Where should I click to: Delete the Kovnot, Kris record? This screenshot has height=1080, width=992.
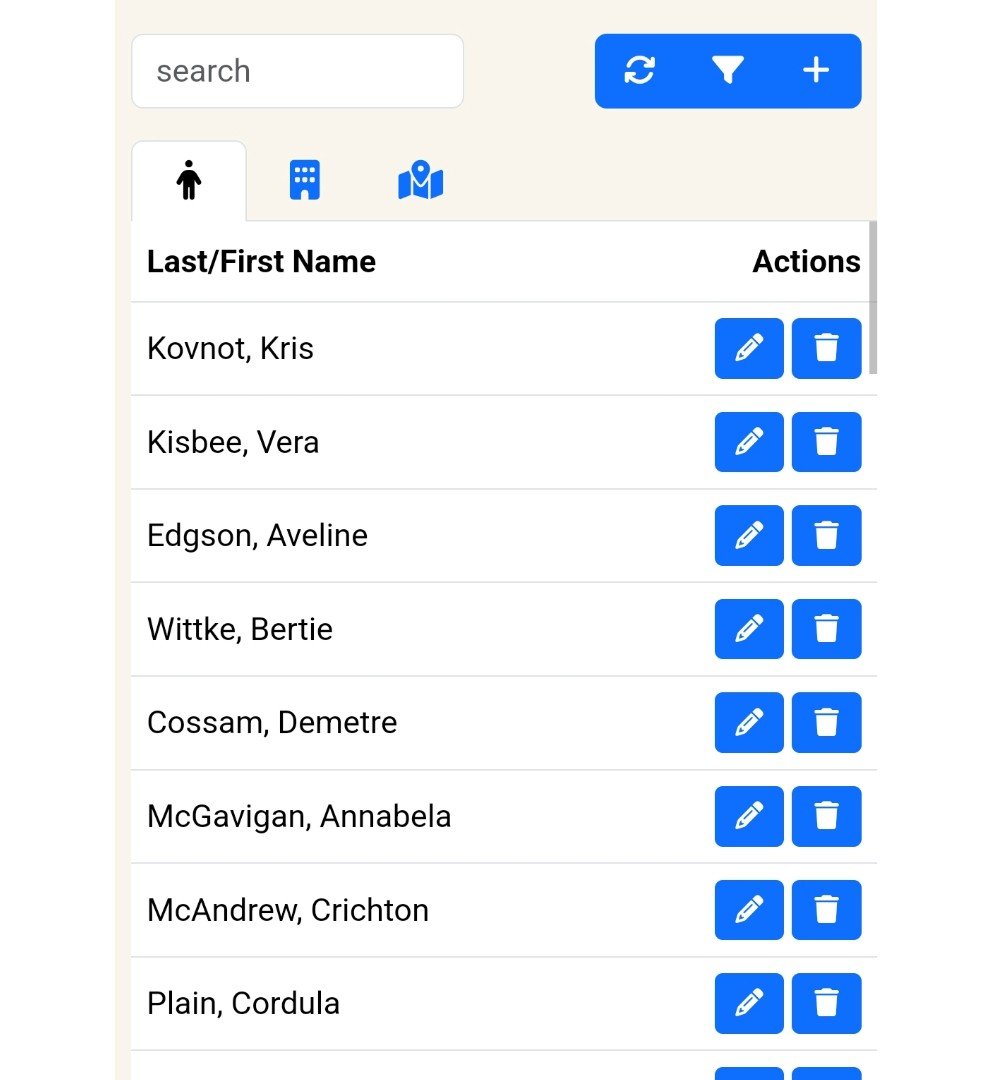[x=826, y=348]
